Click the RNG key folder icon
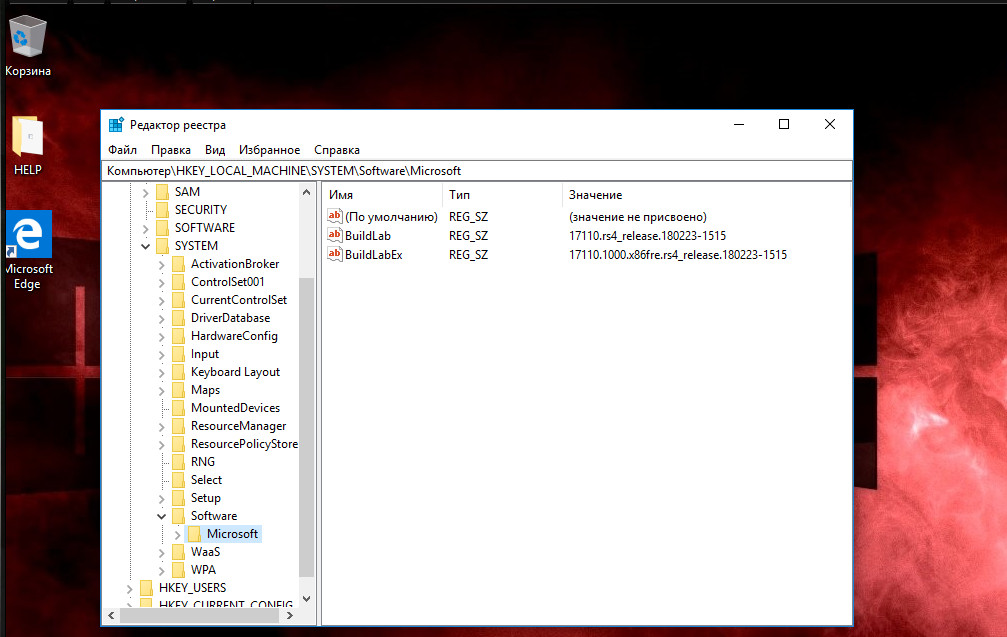 pyautogui.click(x=179, y=462)
